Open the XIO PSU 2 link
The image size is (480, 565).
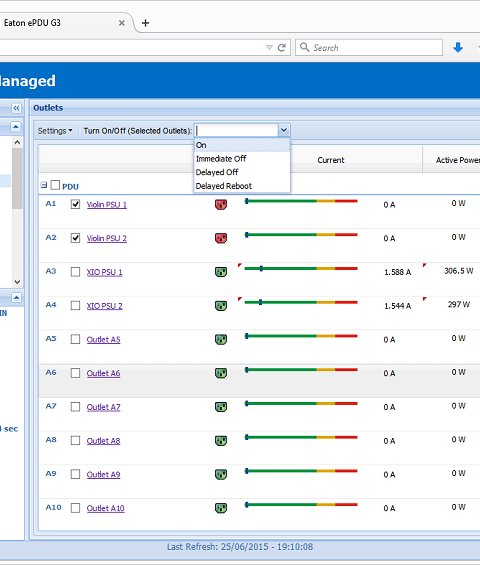coord(105,306)
